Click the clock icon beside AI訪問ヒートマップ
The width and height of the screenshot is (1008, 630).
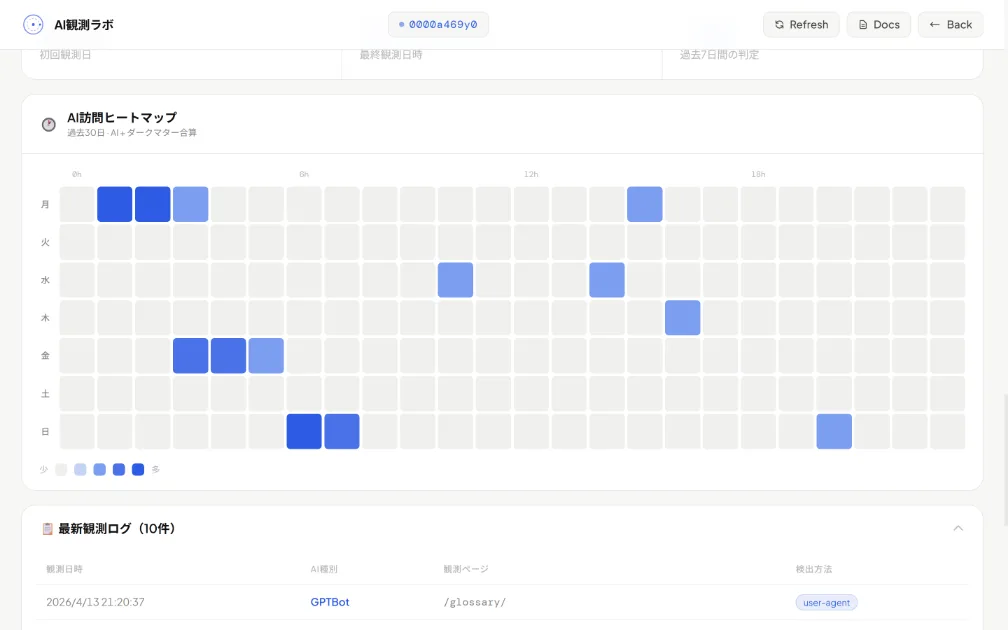point(48,124)
